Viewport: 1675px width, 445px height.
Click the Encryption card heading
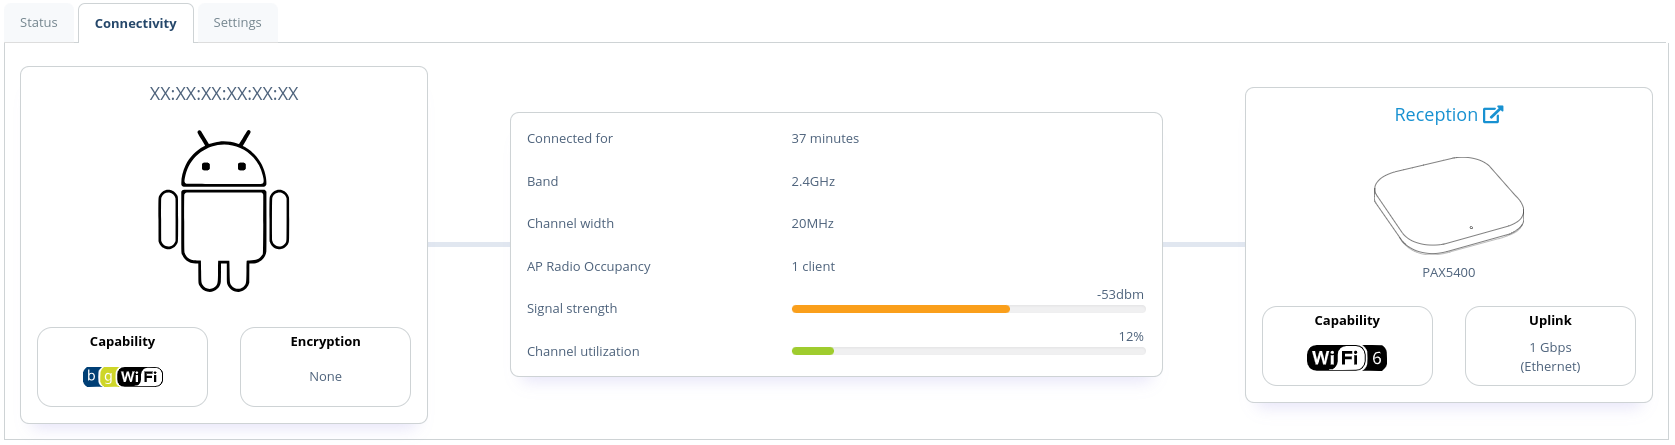325,342
